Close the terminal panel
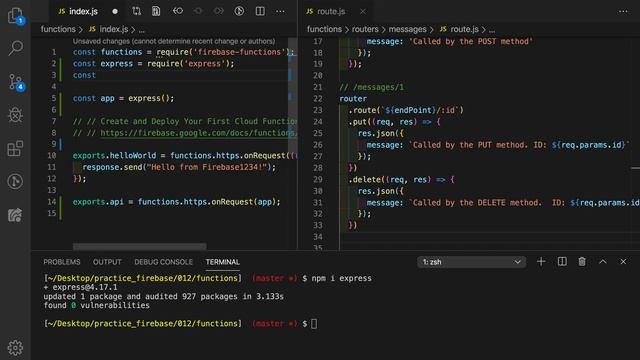The height and width of the screenshot is (360, 640). [x=623, y=262]
